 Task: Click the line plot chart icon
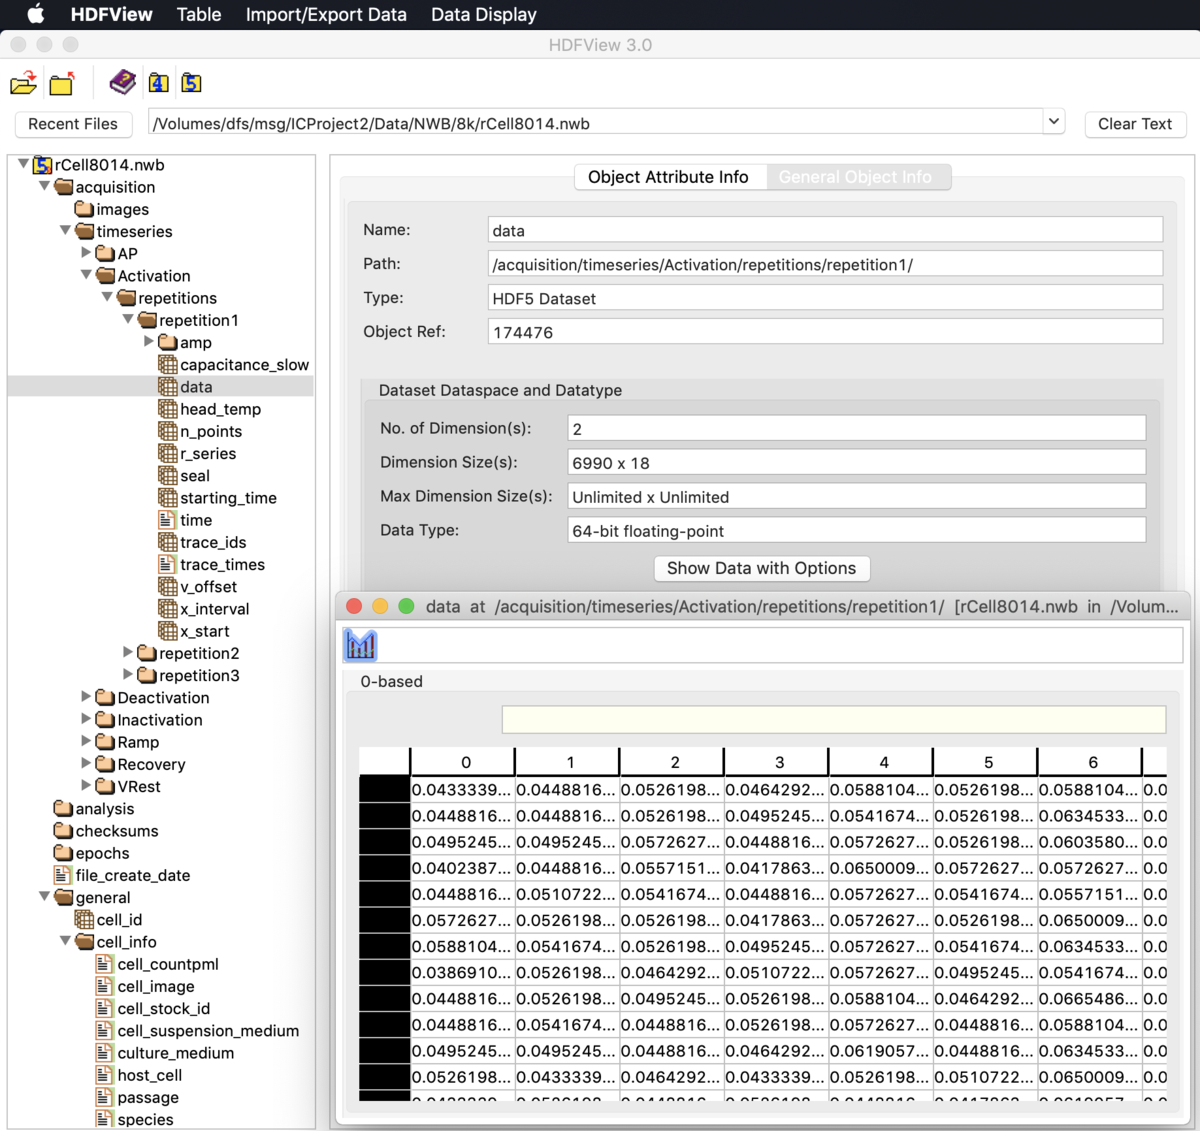(x=360, y=645)
